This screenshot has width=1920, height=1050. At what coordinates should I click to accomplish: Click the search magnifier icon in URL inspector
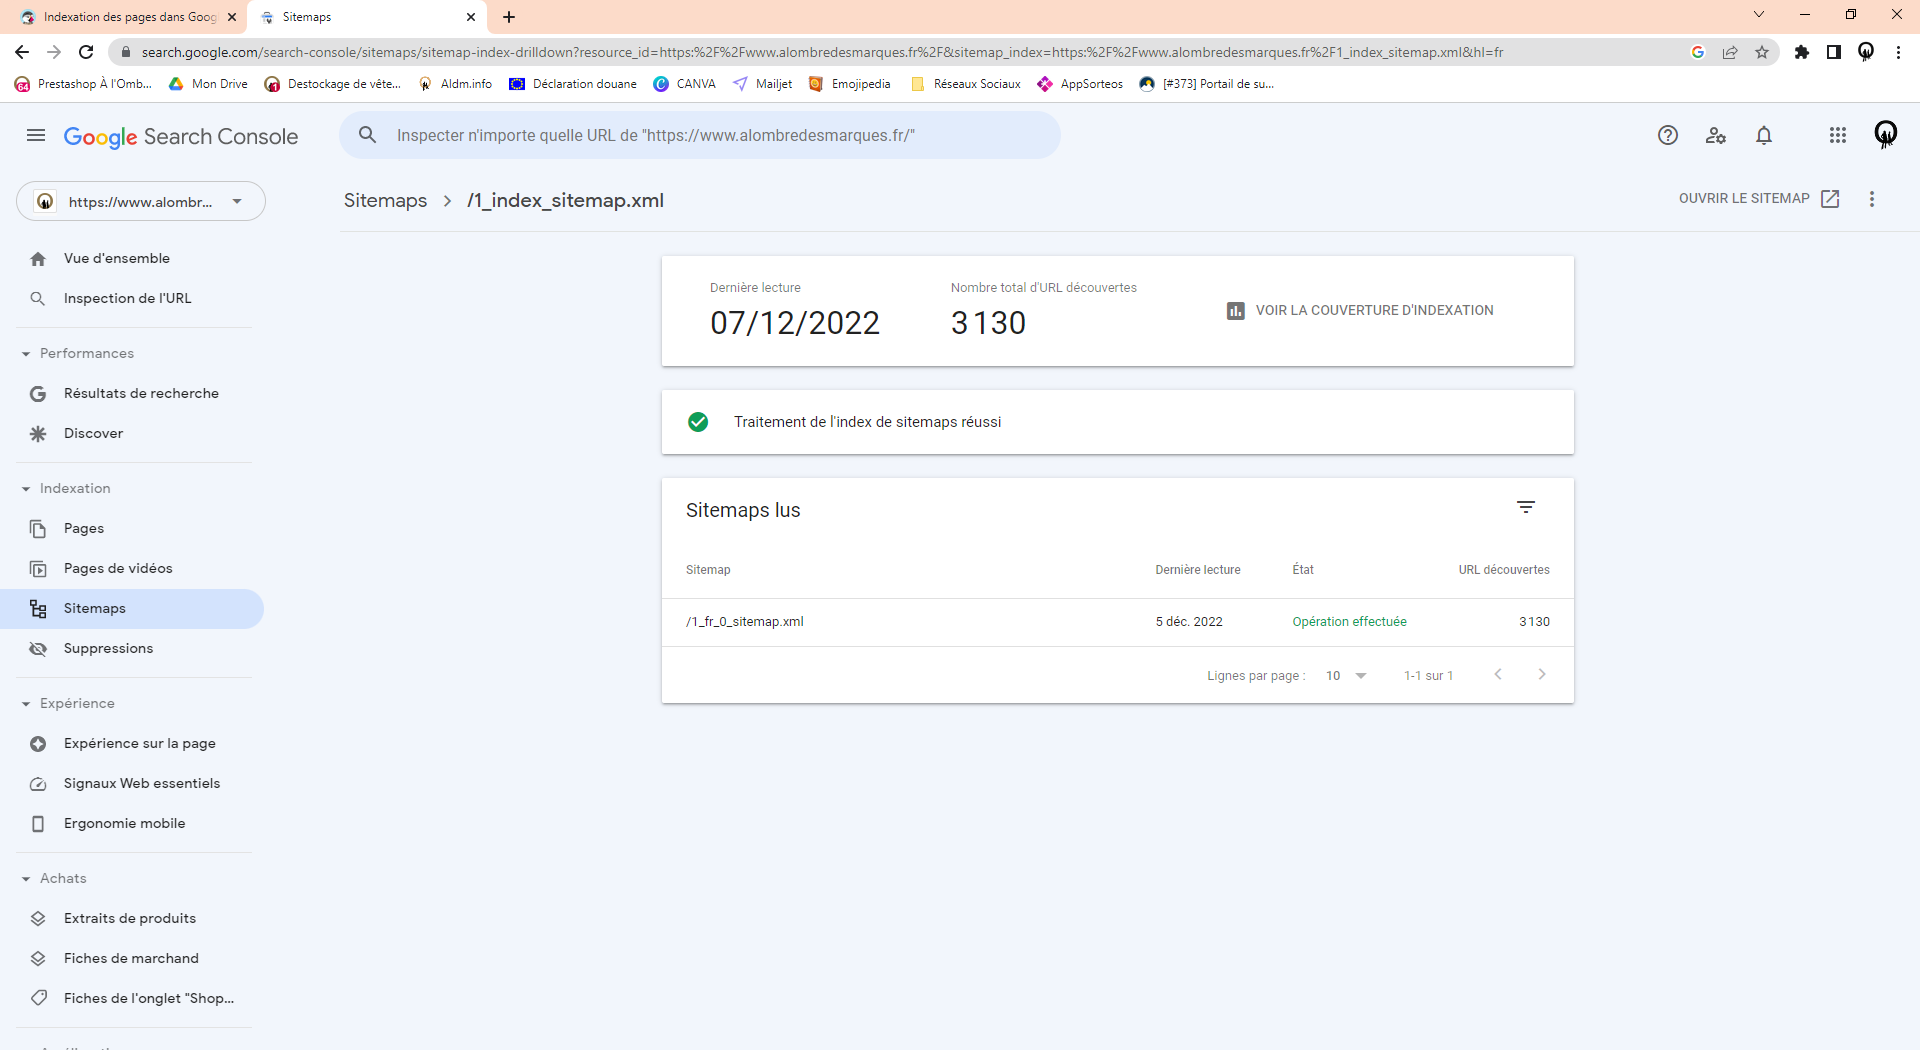pos(368,135)
